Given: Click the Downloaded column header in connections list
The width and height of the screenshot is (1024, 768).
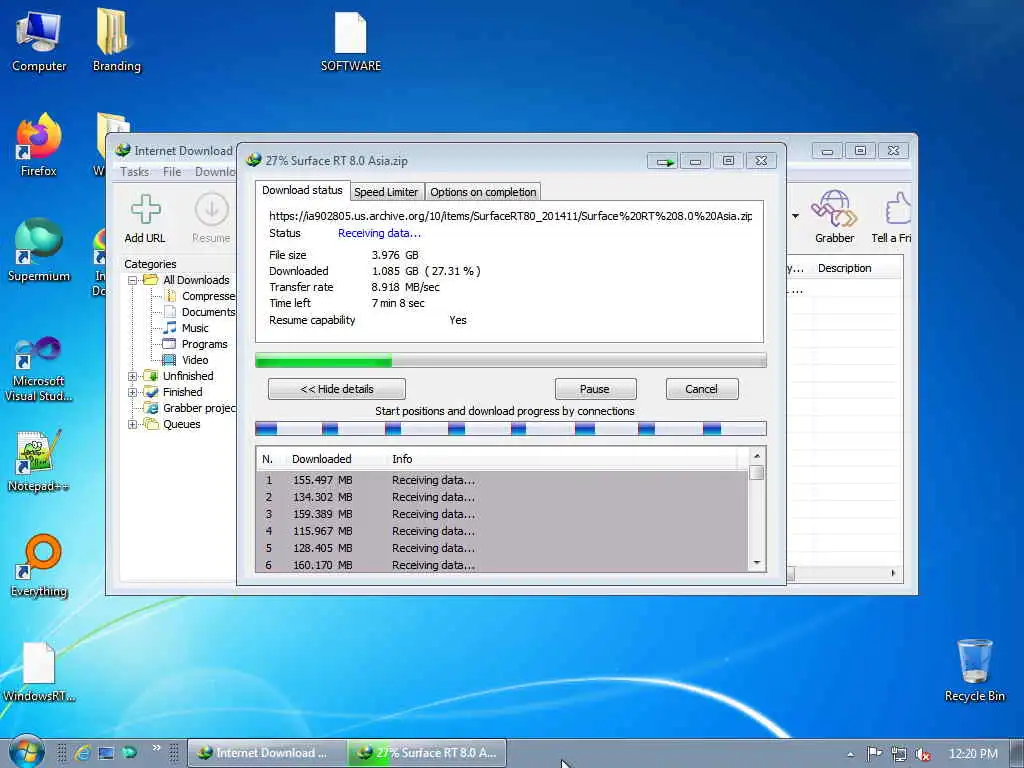Looking at the screenshot, I should coord(321,459).
